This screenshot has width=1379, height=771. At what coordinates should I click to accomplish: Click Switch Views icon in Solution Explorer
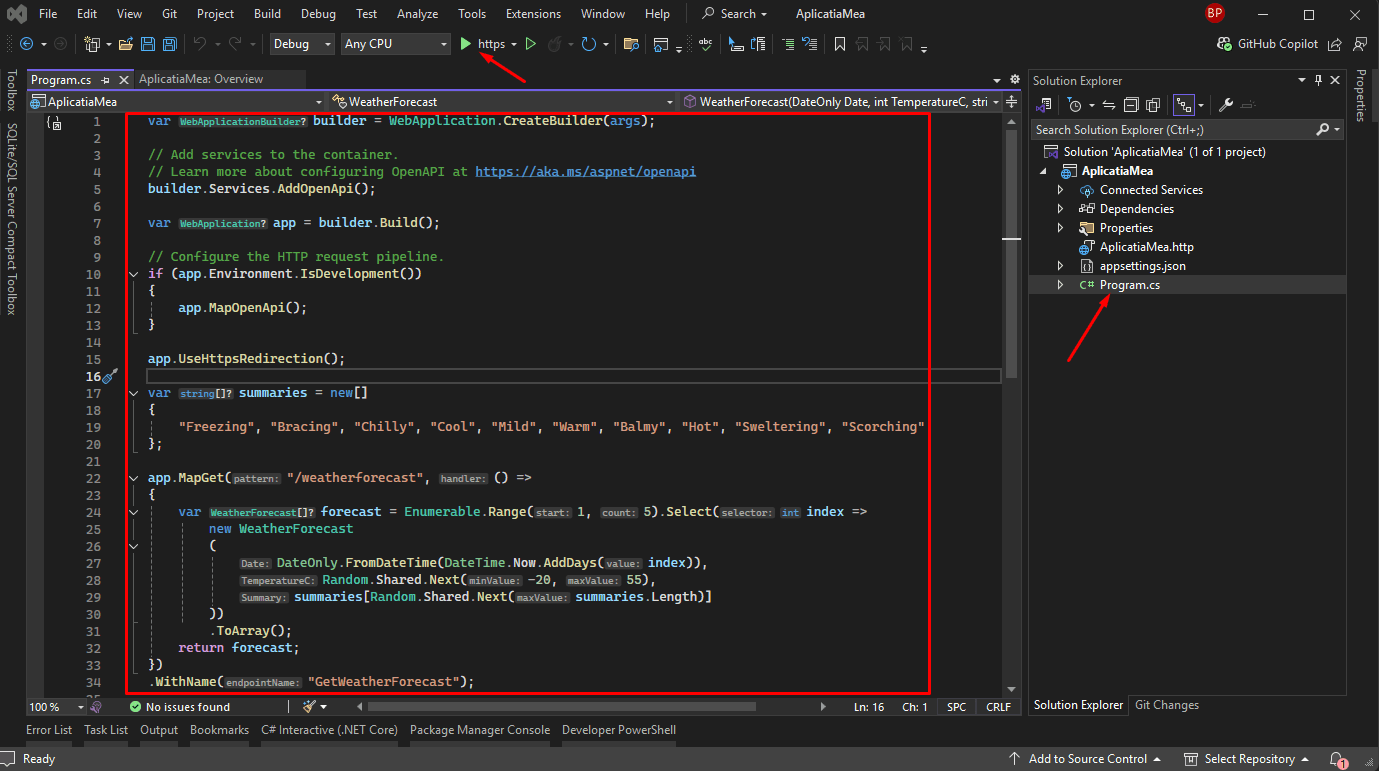(x=1044, y=105)
